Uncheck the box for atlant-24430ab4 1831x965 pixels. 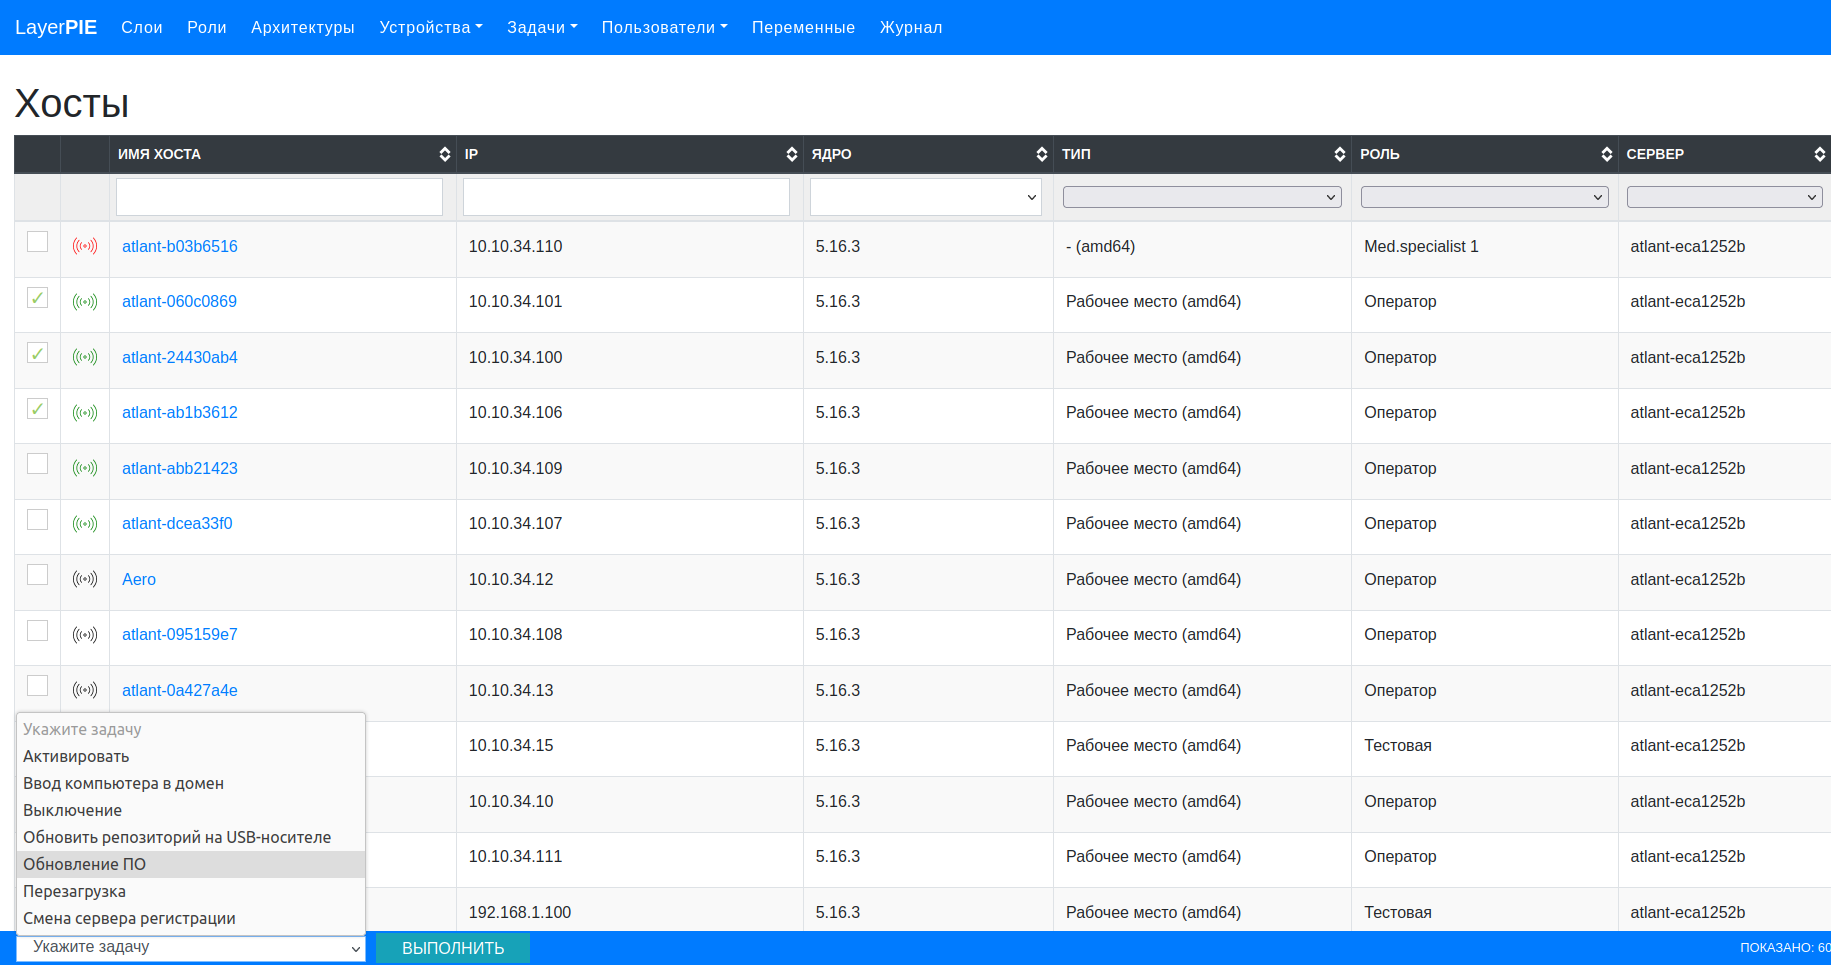tap(37, 353)
